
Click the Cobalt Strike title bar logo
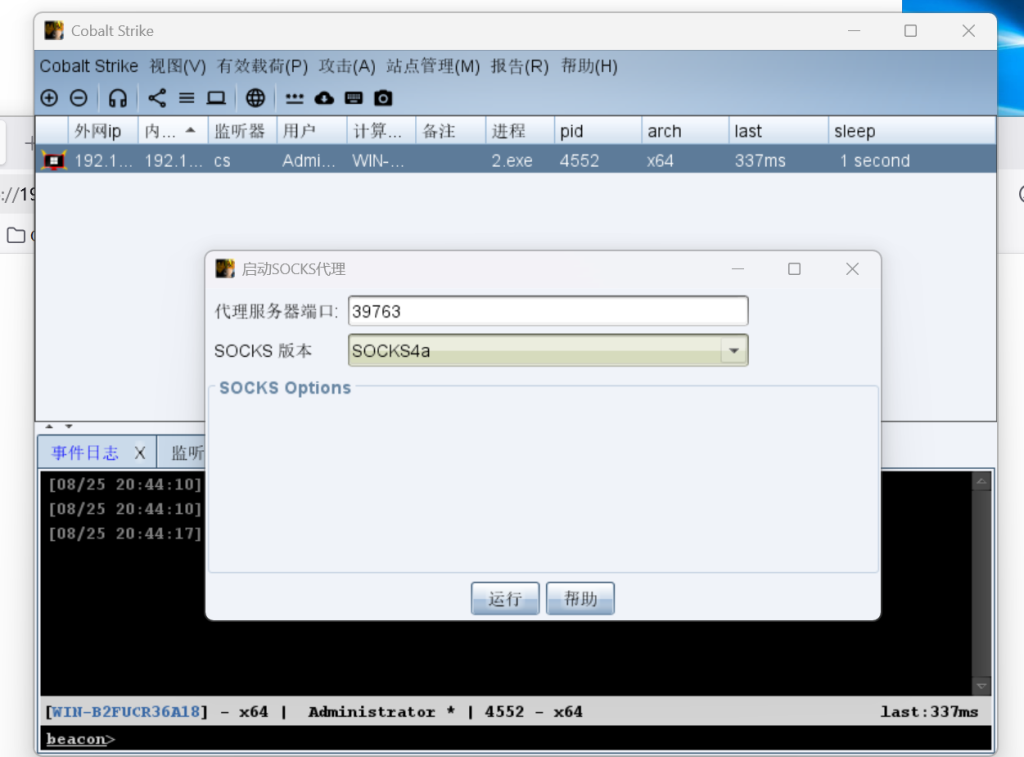tap(54, 31)
